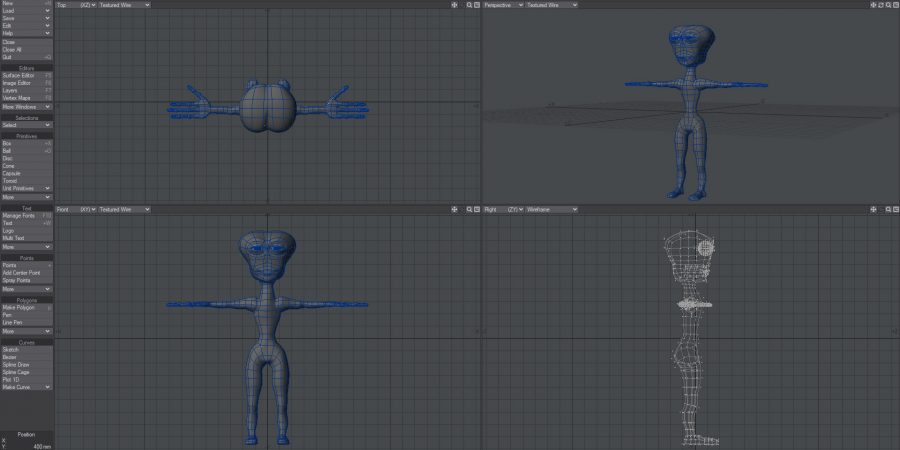Open the Edit menu
The width and height of the screenshot is (900, 450).
coord(26,25)
